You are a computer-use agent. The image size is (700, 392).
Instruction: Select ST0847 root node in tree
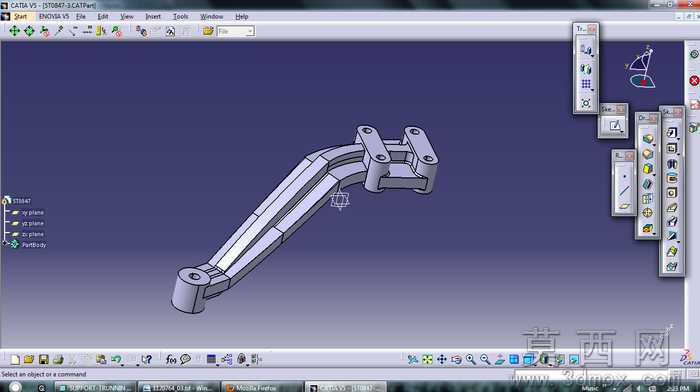[21, 201]
